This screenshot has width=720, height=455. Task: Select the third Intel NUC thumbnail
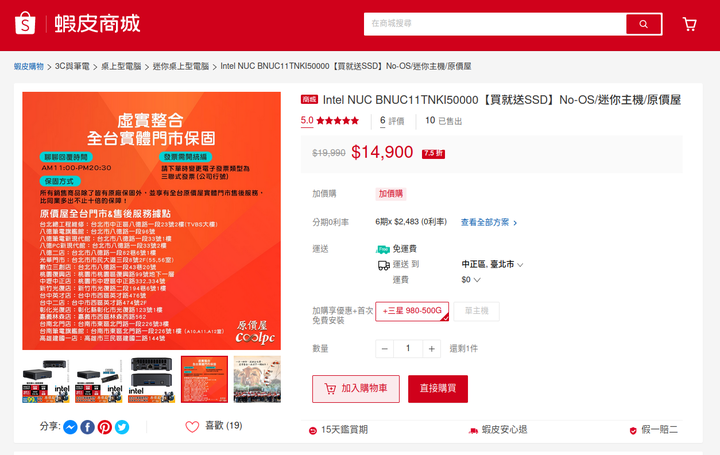coord(152,380)
